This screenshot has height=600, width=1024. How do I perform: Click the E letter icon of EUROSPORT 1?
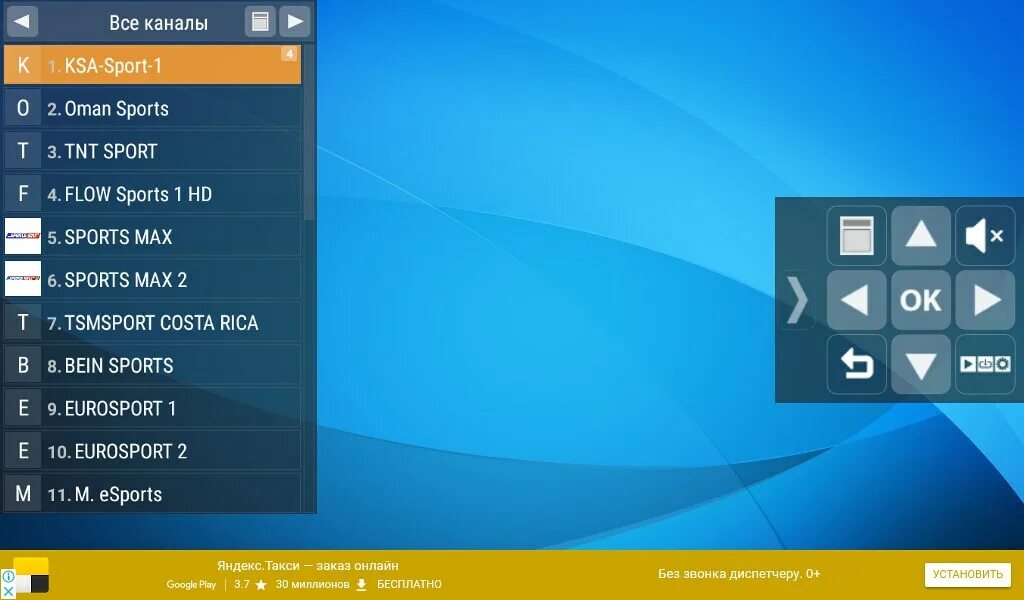tap(23, 408)
